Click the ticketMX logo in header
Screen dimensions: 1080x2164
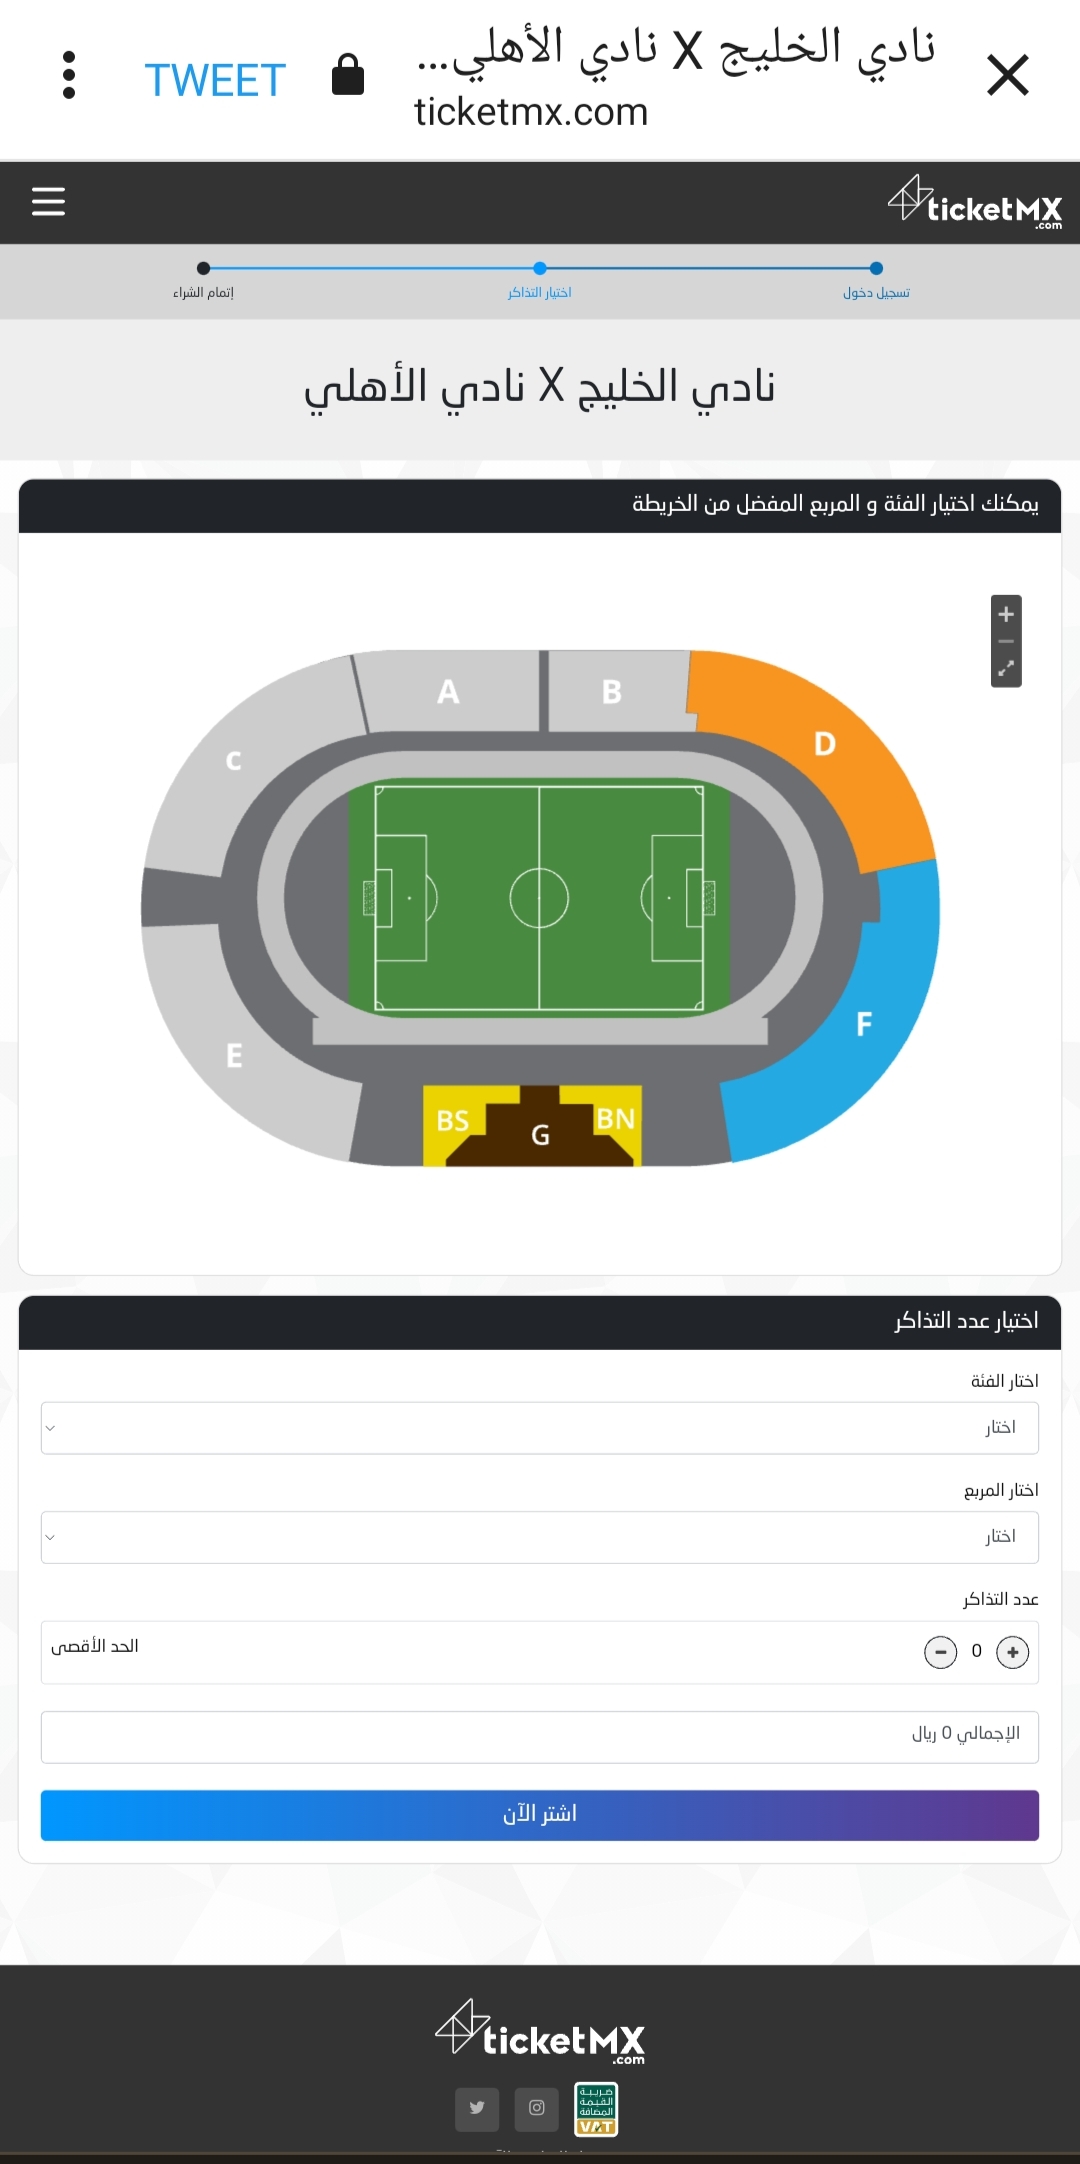[x=975, y=202]
